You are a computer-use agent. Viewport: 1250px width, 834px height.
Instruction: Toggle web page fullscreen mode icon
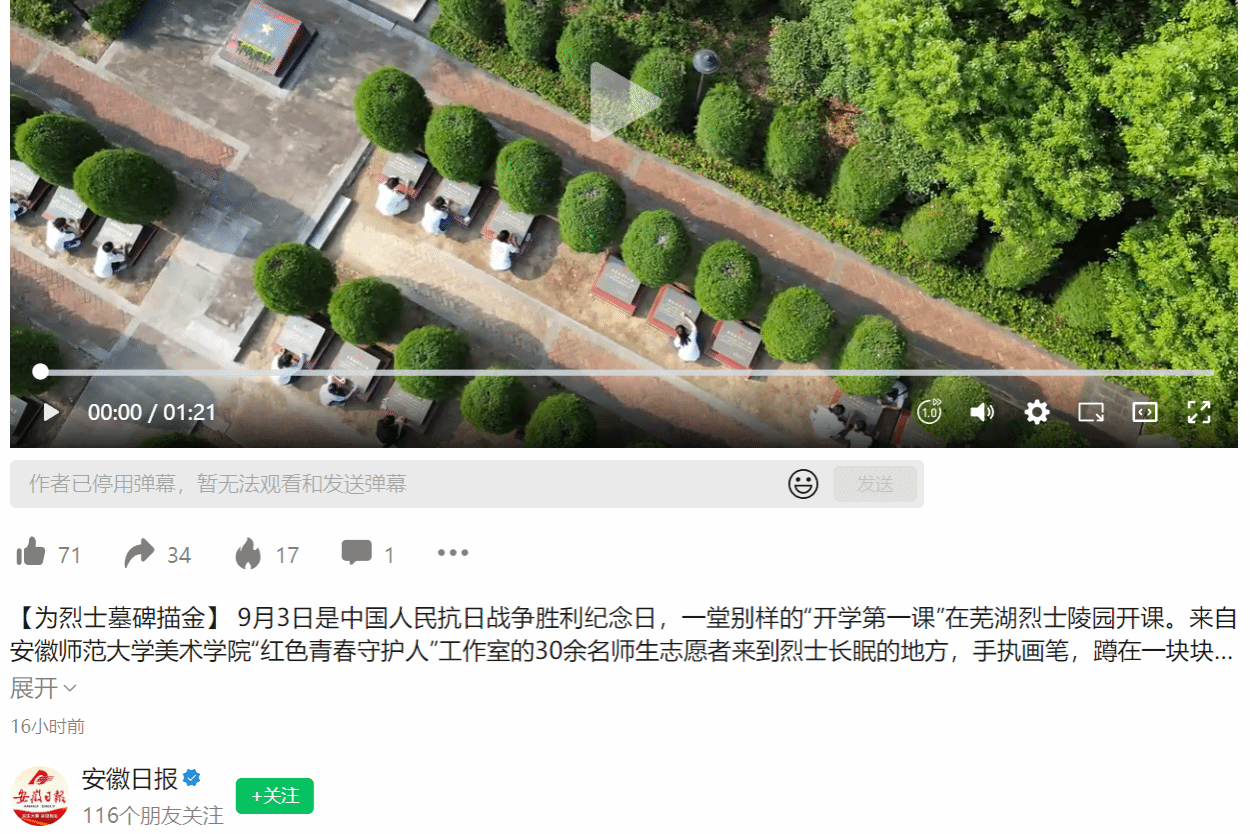pos(1145,412)
